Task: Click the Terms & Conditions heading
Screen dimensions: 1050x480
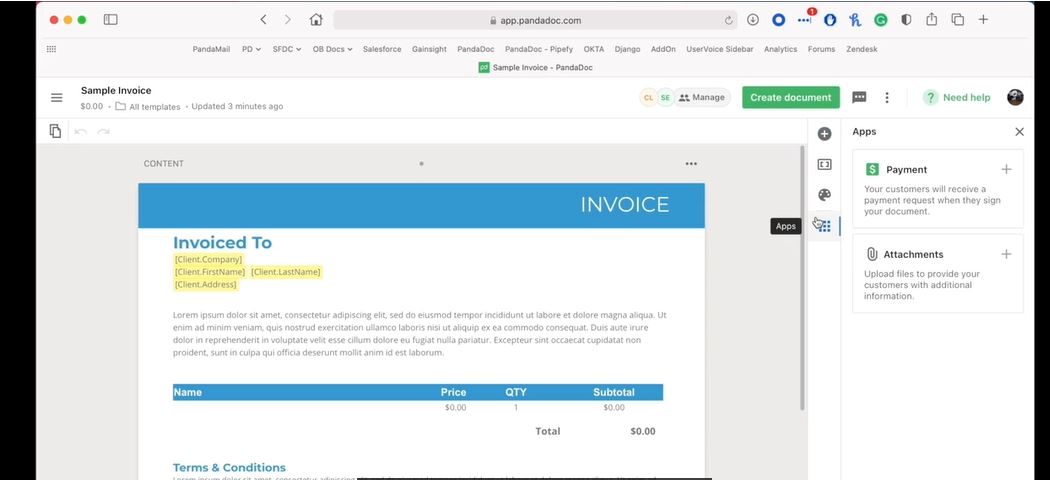Action: pyautogui.click(x=229, y=467)
